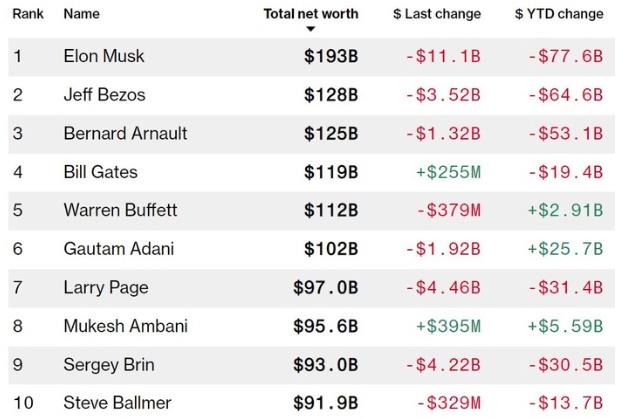Click the $ YTD change column header

[559, 14]
